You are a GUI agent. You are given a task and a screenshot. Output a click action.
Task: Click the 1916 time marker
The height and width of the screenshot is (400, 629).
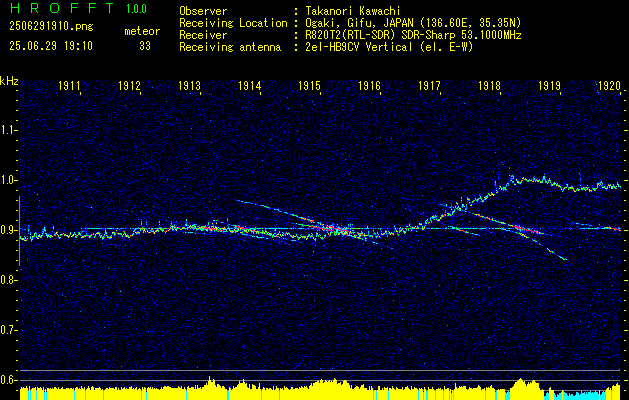click(x=369, y=86)
